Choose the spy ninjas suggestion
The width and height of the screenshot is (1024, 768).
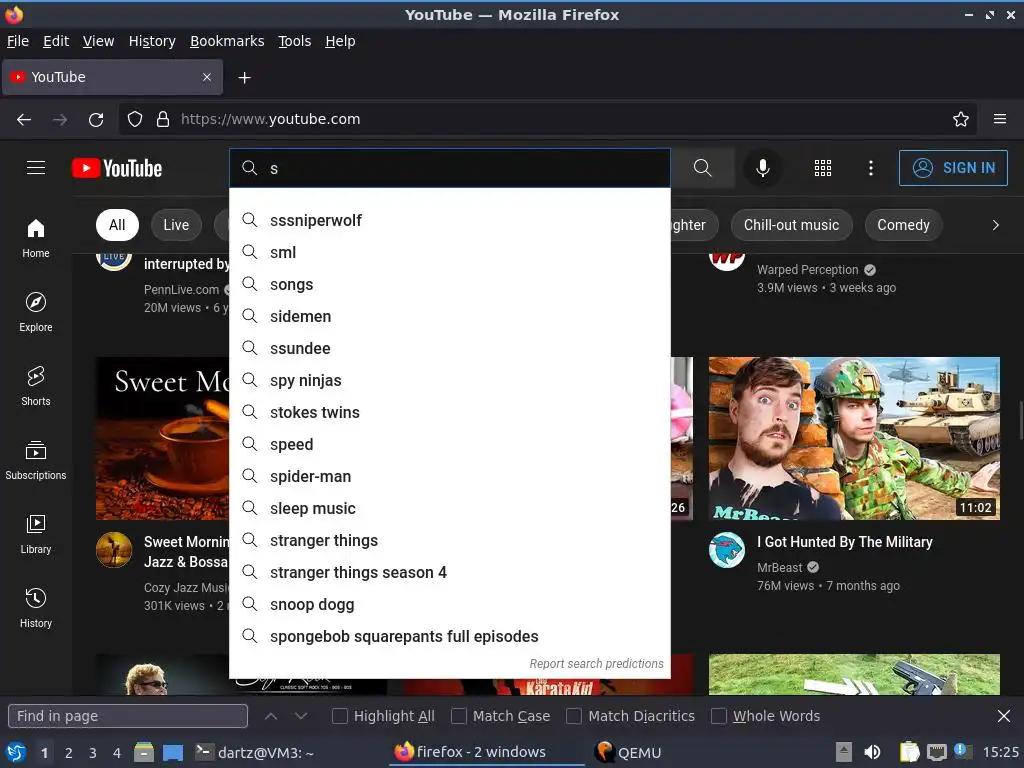click(x=450, y=381)
